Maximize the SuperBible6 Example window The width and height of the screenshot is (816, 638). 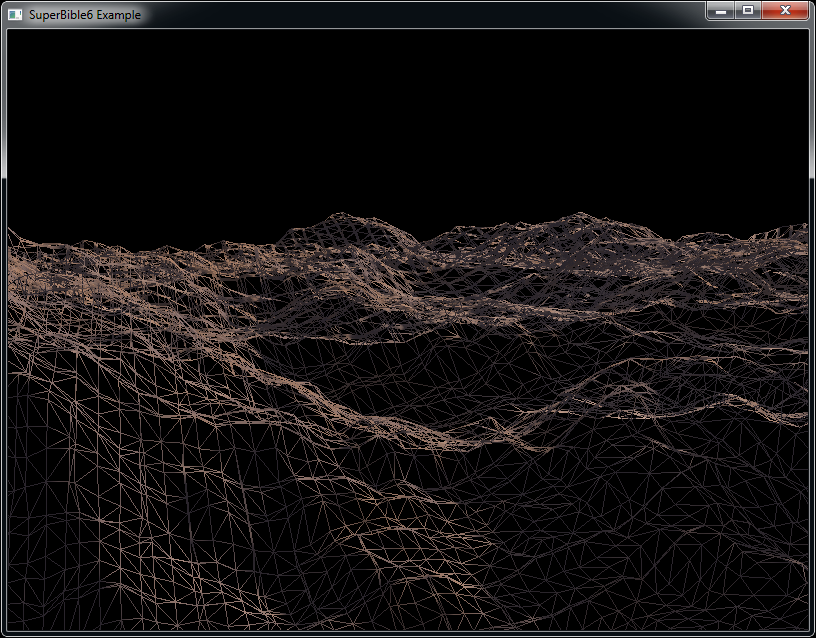pyautogui.click(x=747, y=10)
